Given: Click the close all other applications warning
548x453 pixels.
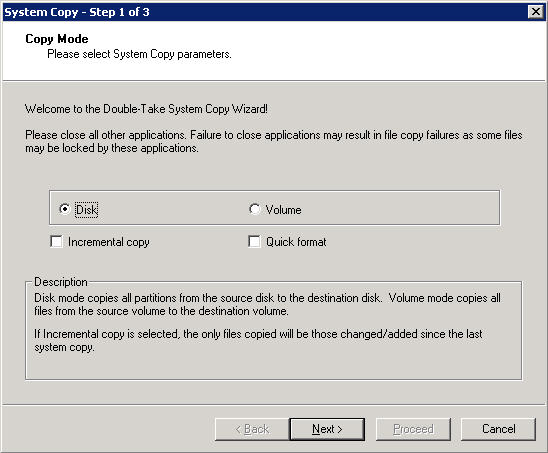Looking at the screenshot, I should (274, 141).
